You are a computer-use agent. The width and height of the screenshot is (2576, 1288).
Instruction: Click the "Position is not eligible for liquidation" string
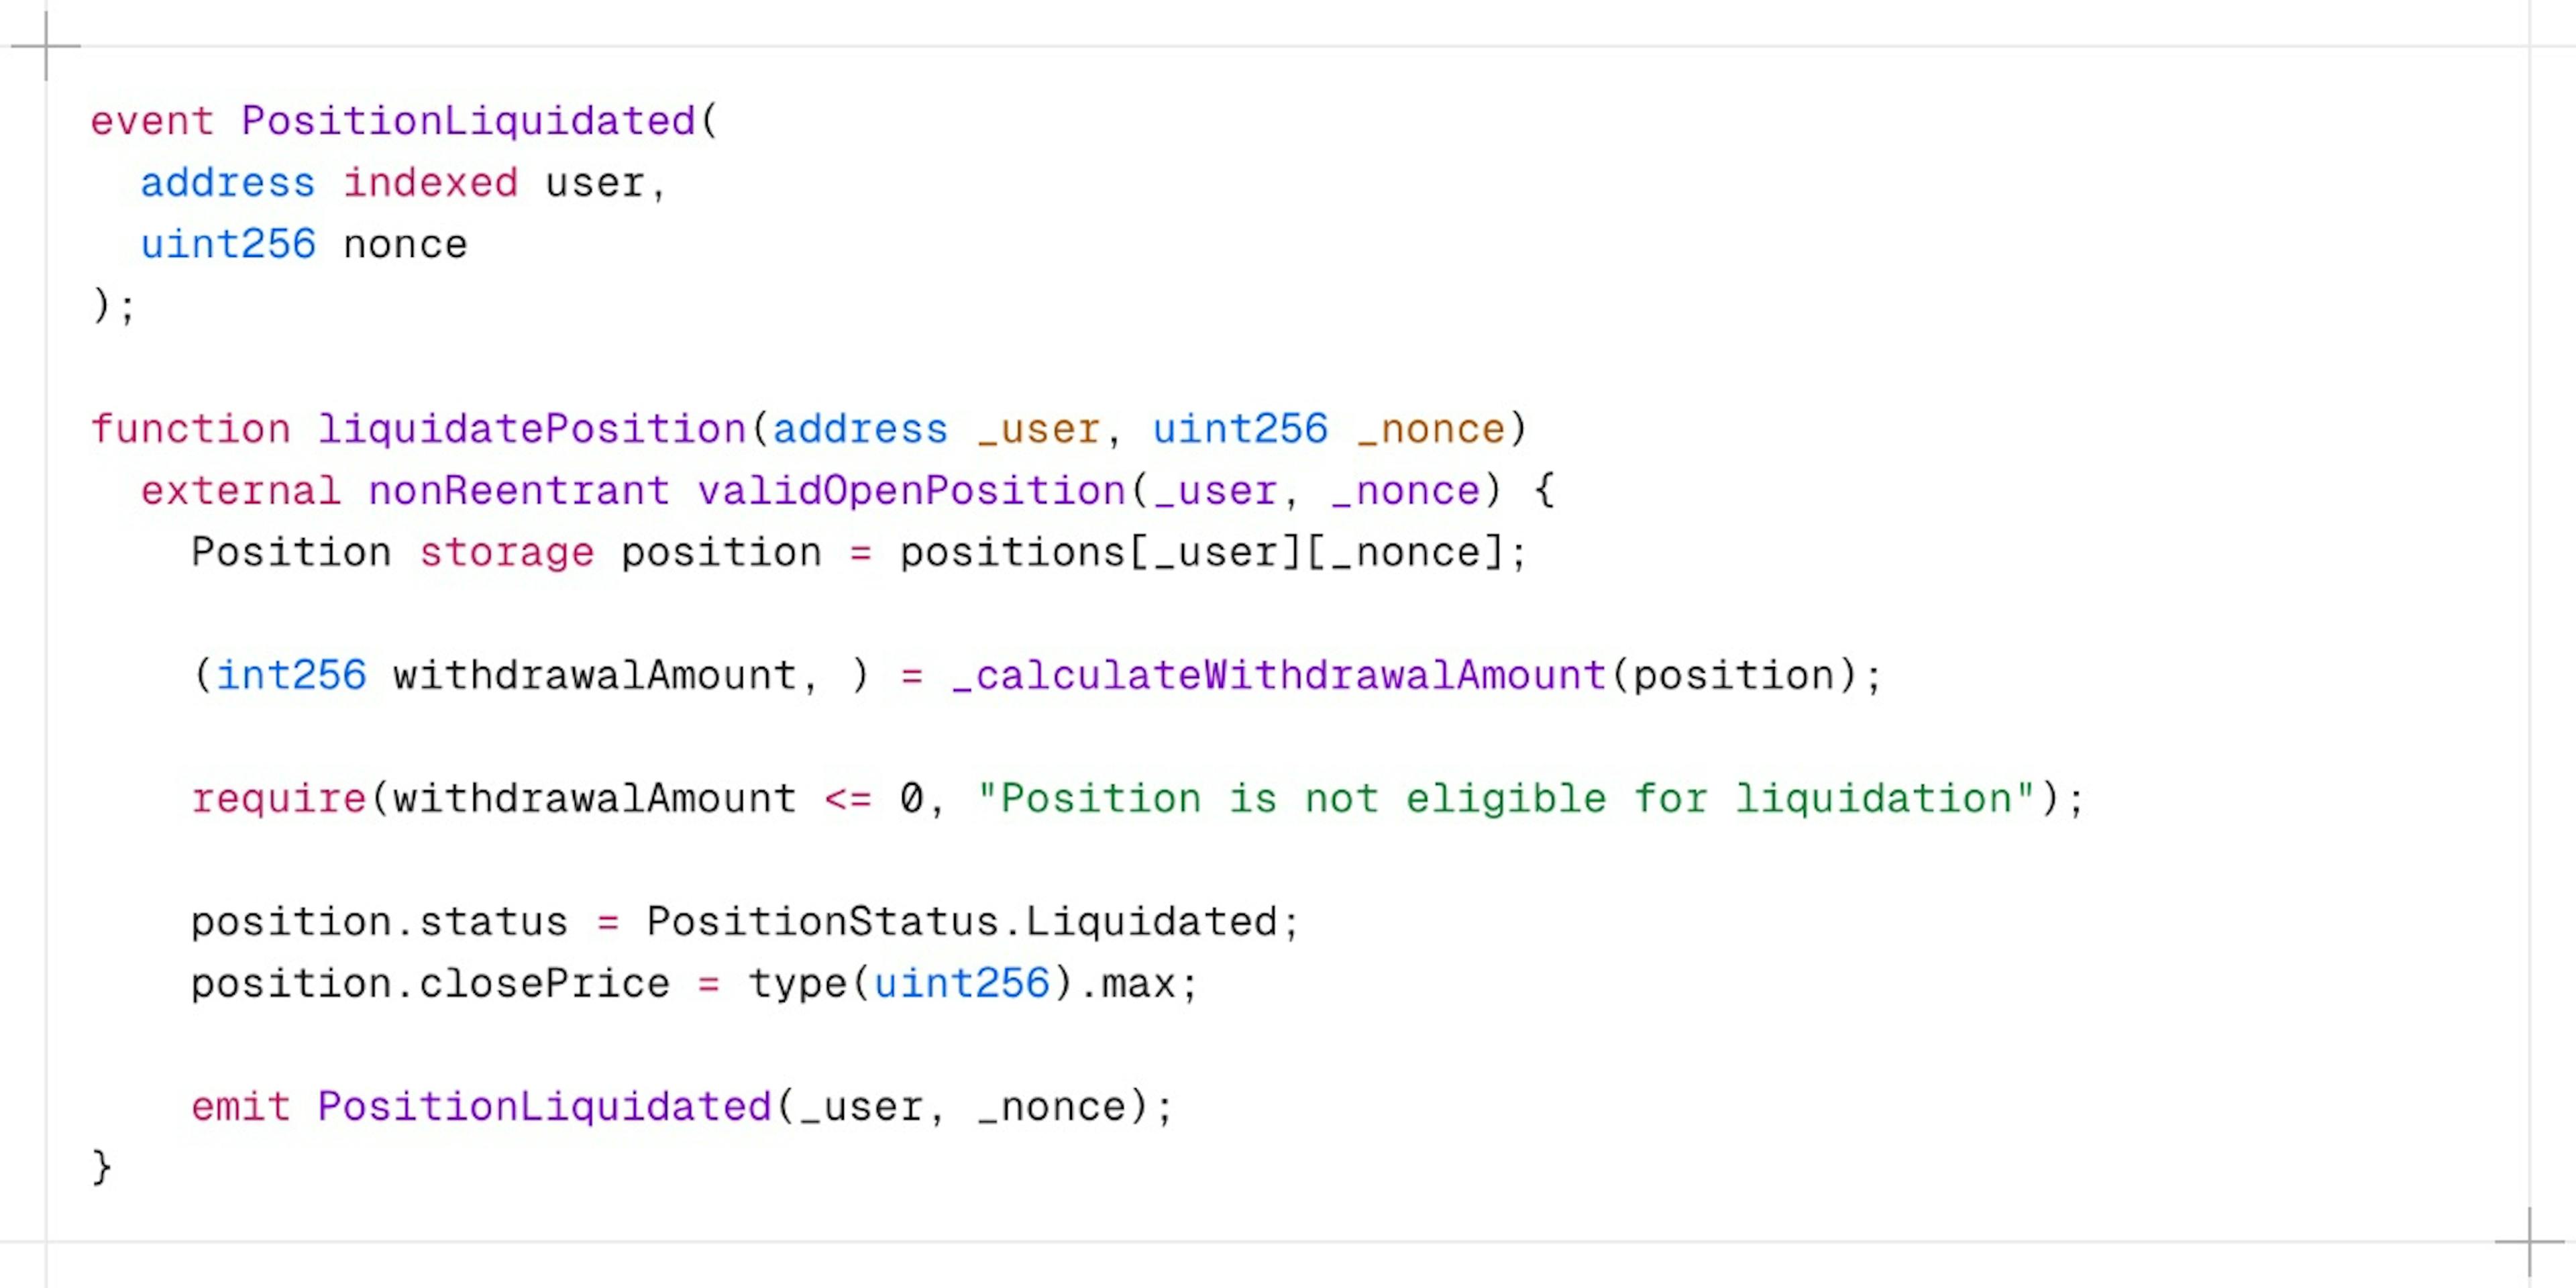click(x=1506, y=799)
